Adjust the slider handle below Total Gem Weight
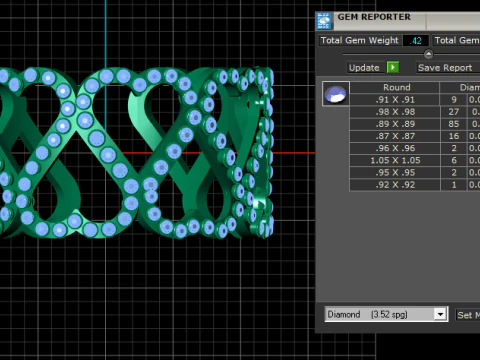Viewport: 480px width, 360px height. pos(428,54)
